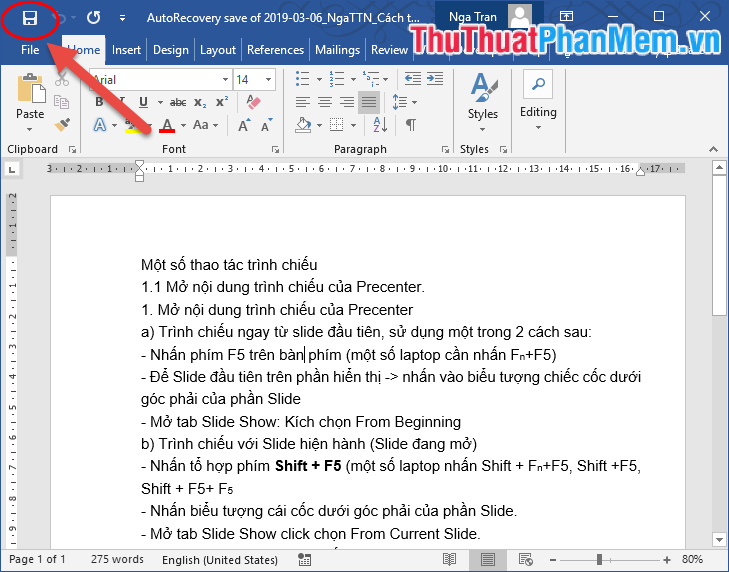
Task: Apply numbered list
Action: [x=337, y=79]
